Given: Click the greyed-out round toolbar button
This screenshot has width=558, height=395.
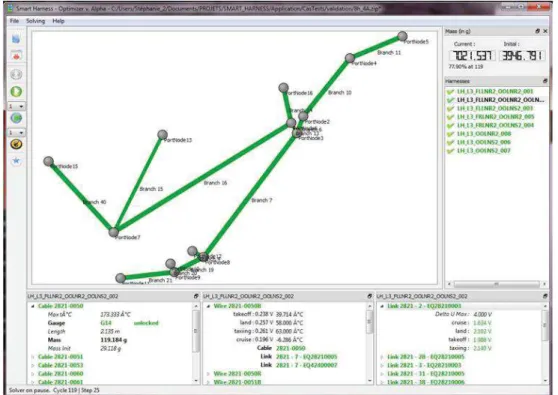Looking at the screenshot, I should click(16, 74).
